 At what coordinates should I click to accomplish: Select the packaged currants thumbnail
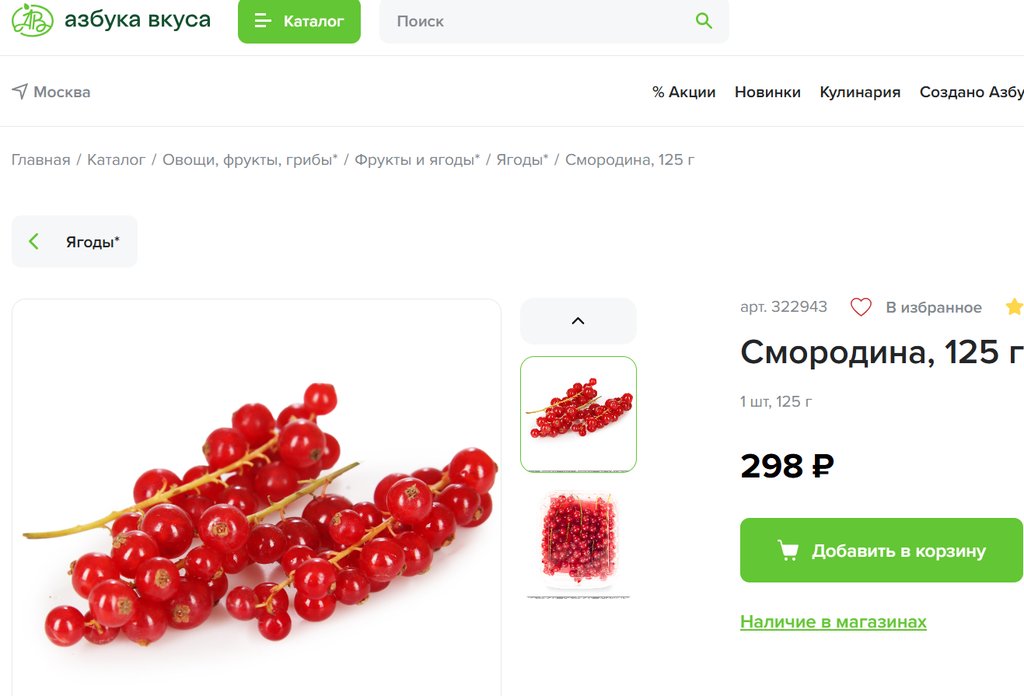578,542
